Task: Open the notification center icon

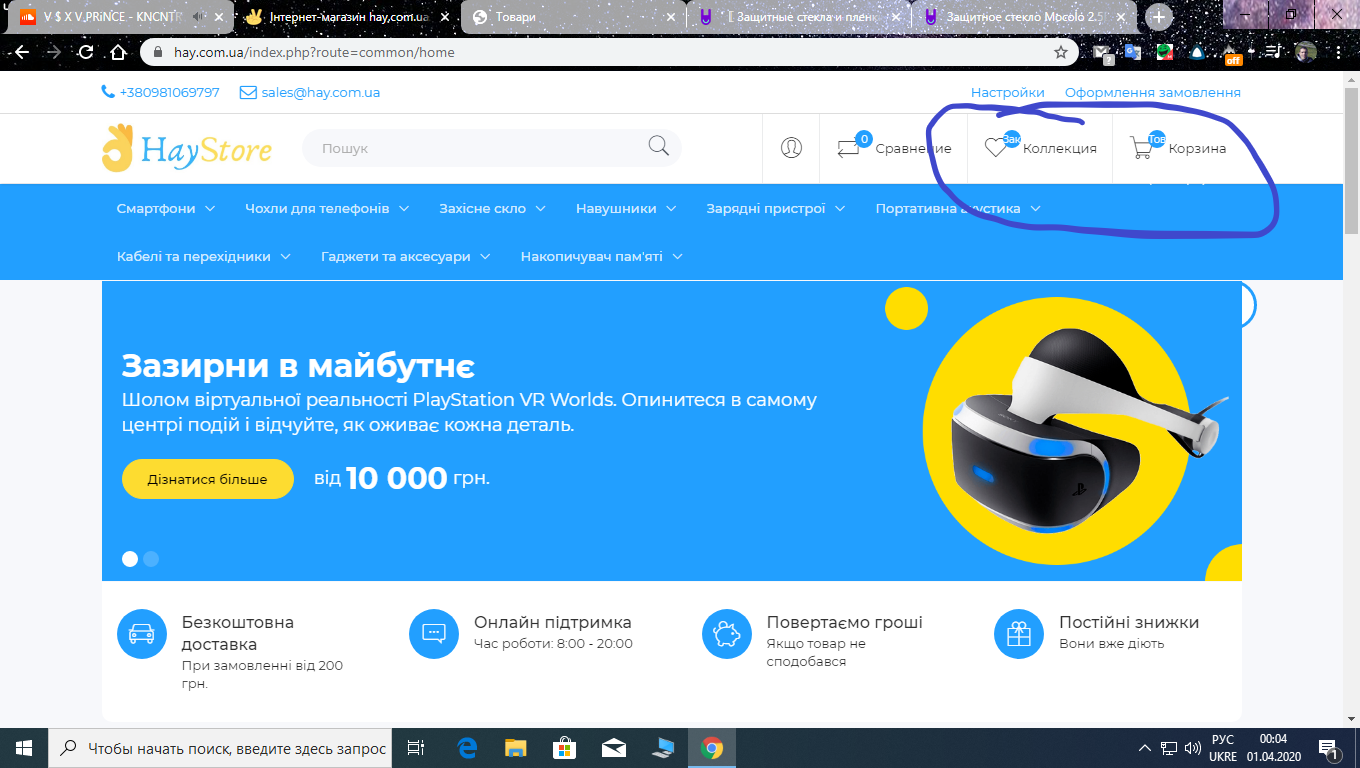Action: pyautogui.click(x=1330, y=747)
